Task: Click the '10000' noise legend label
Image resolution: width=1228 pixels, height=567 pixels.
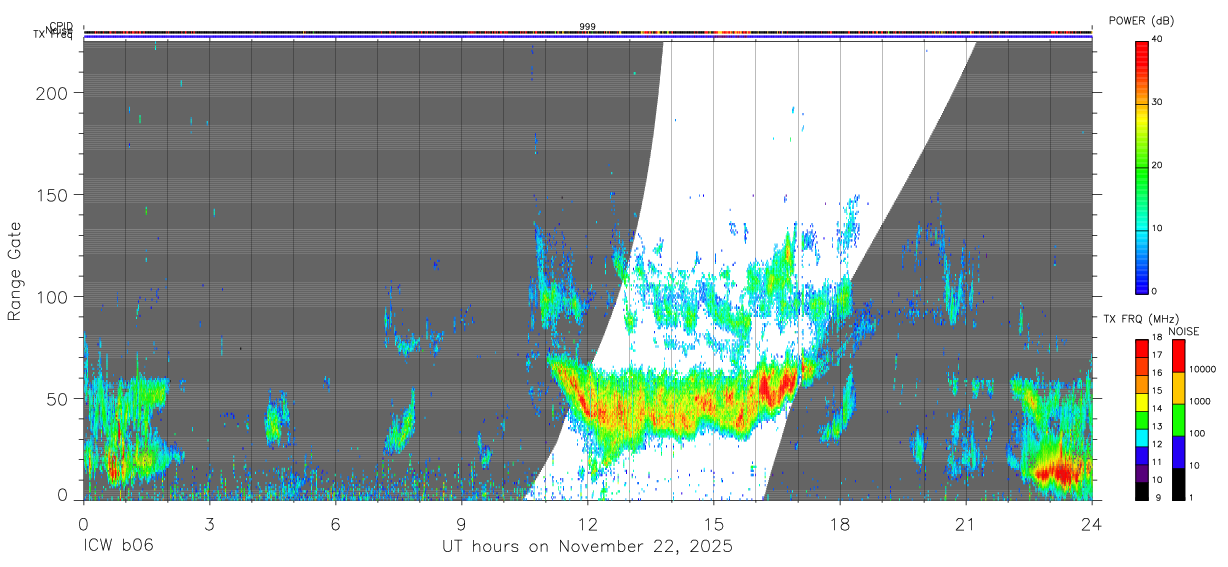Action: [x=1201, y=370]
